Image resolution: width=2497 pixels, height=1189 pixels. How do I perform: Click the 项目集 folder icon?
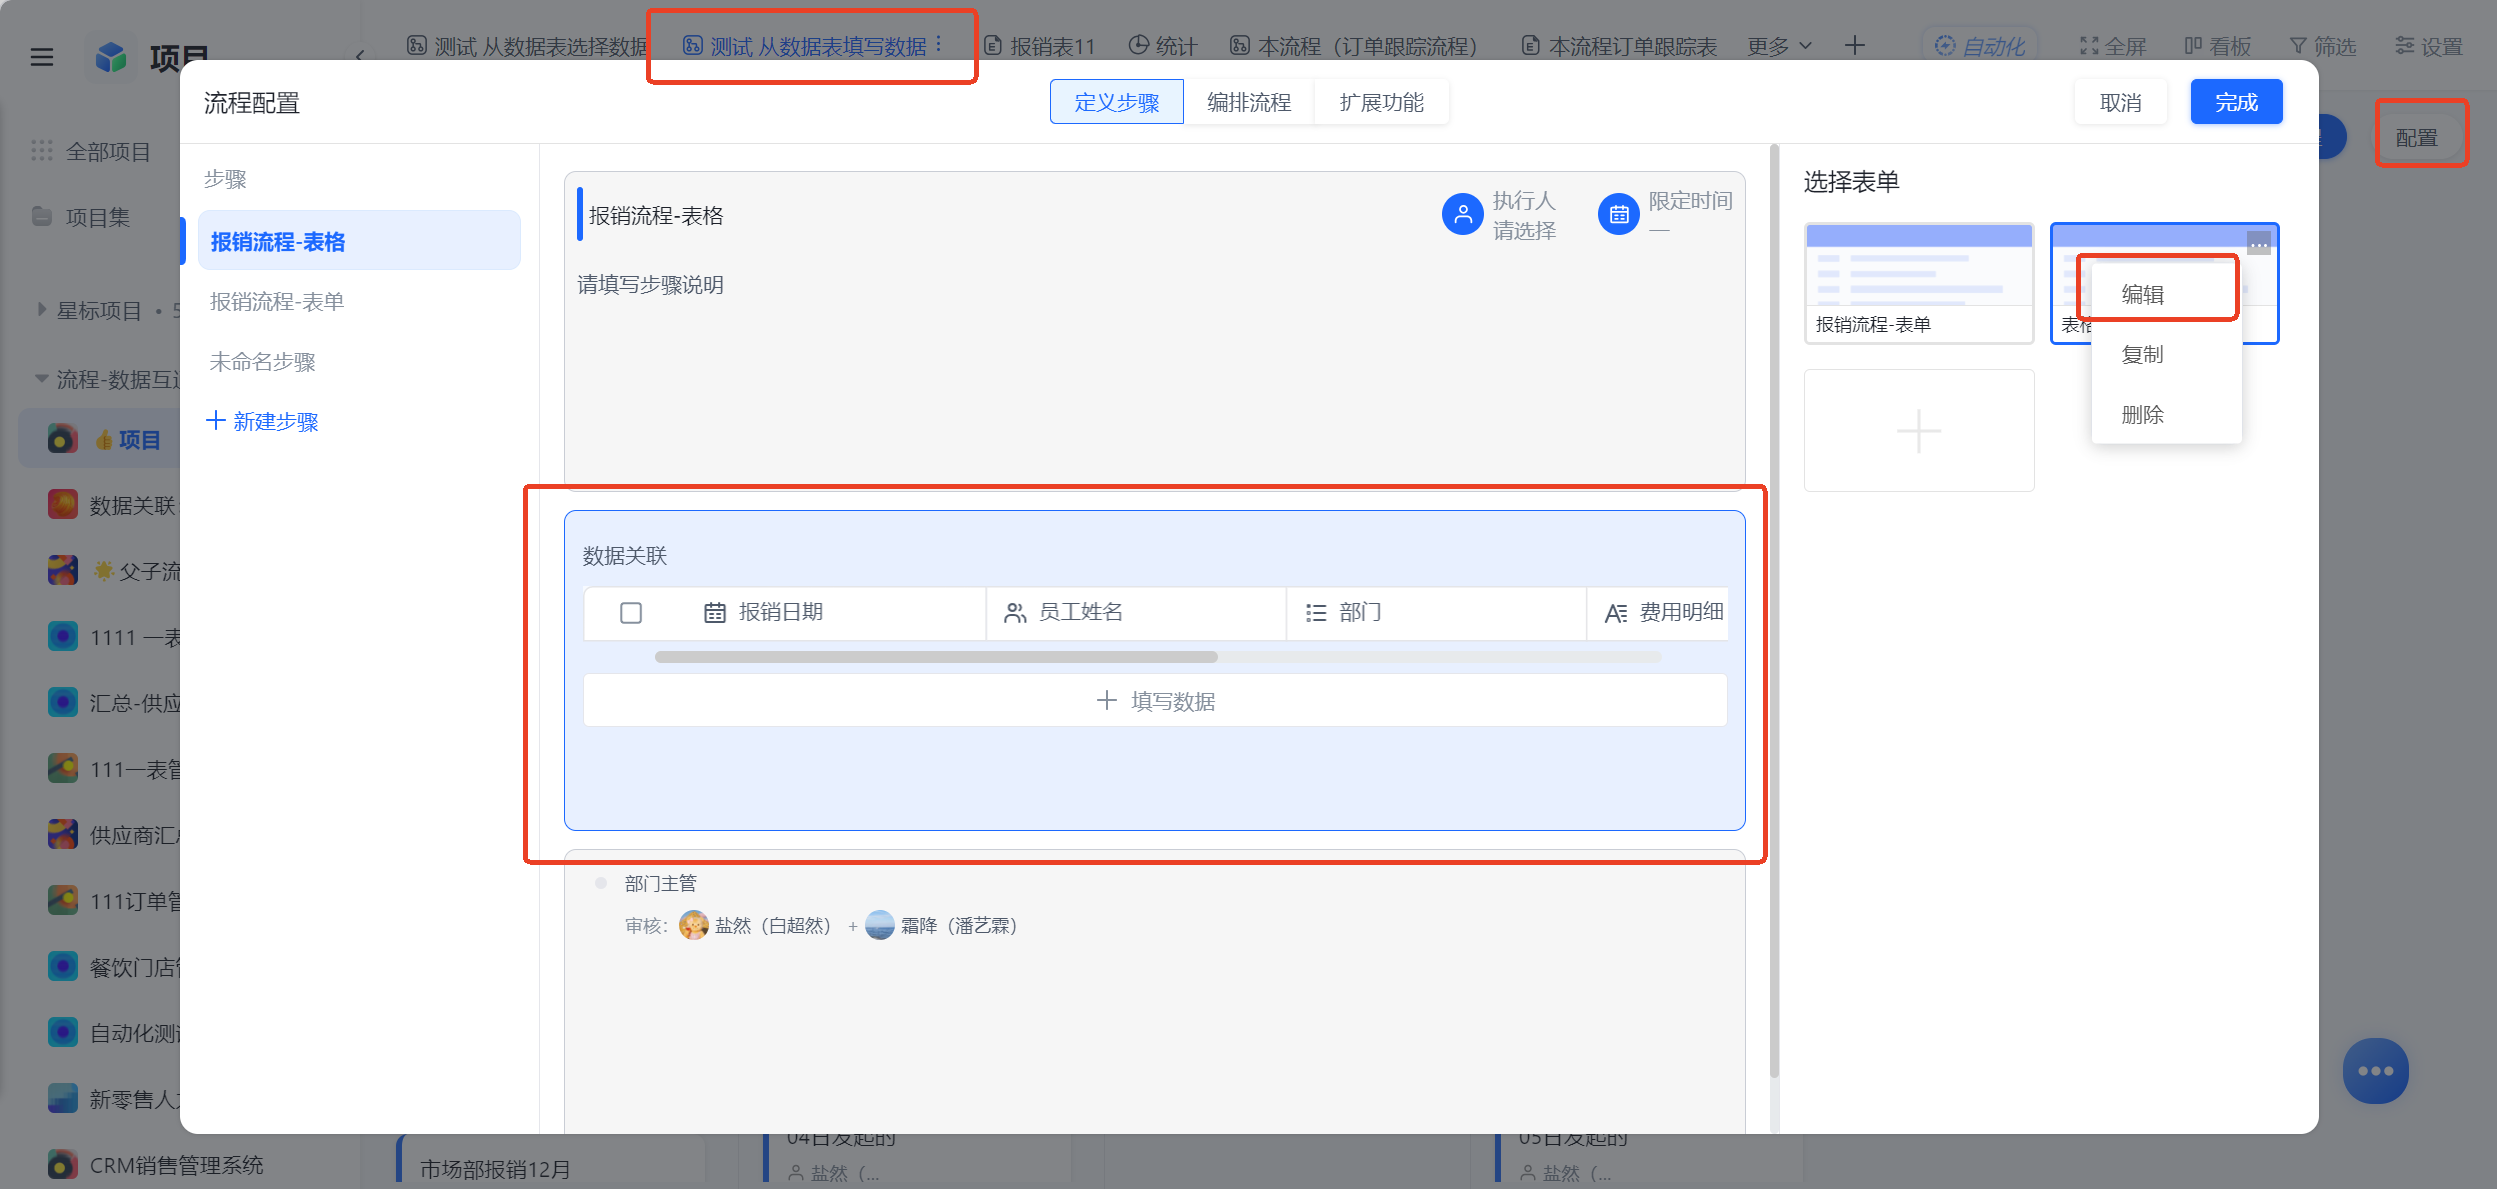(42, 217)
